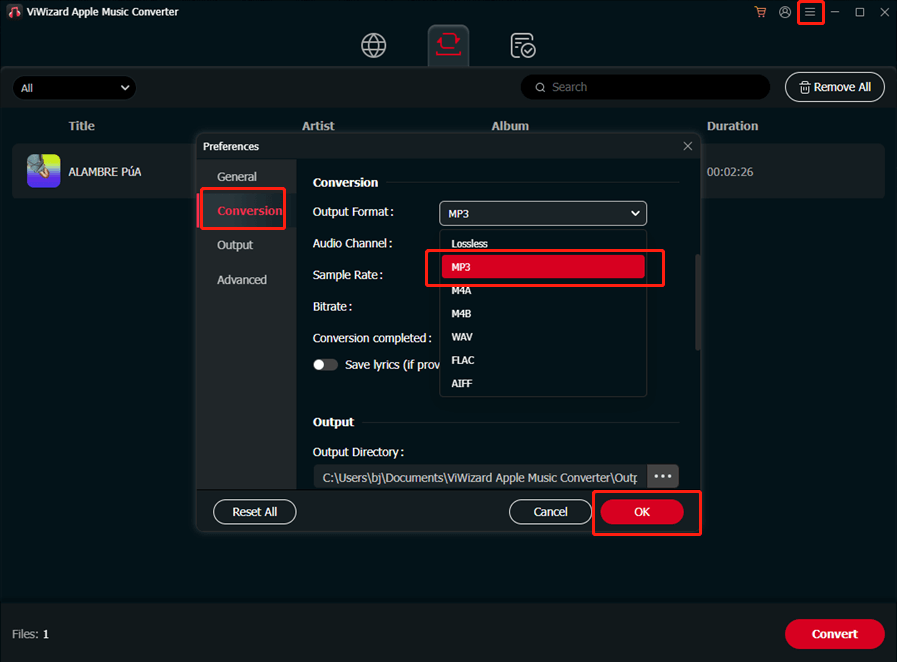
Task: Expand the Output Format dropdown
Action: point(543,213)
